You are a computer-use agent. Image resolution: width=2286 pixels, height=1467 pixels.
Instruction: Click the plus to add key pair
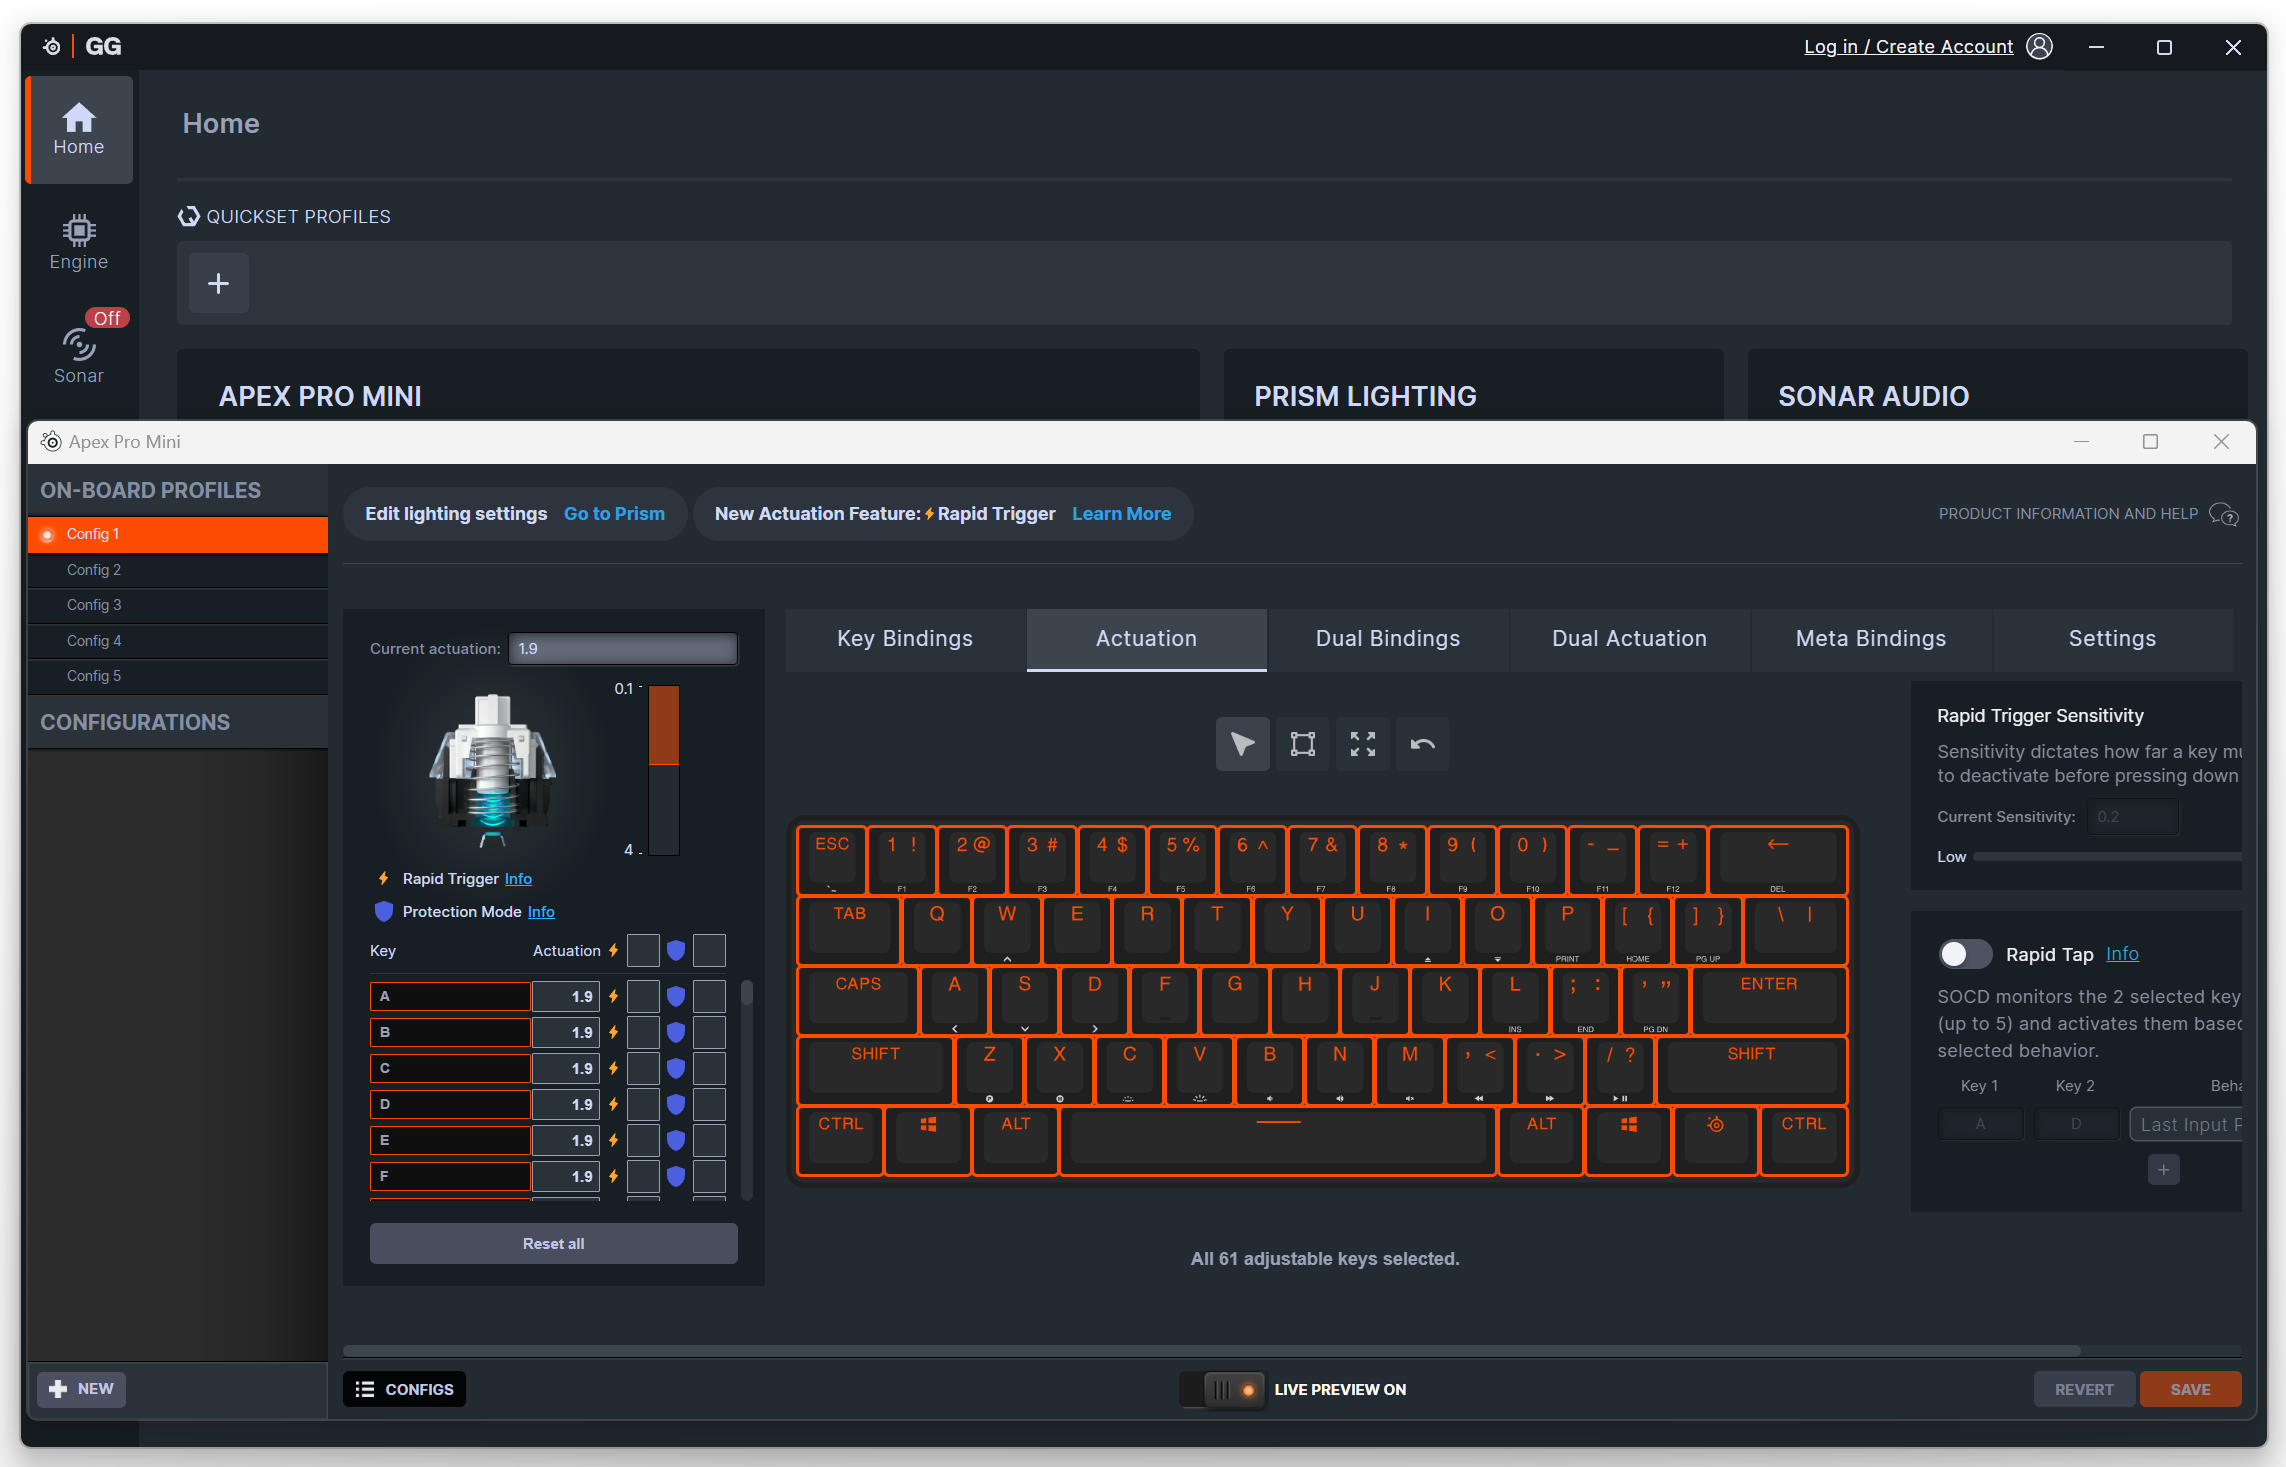coord(2163,1169)
